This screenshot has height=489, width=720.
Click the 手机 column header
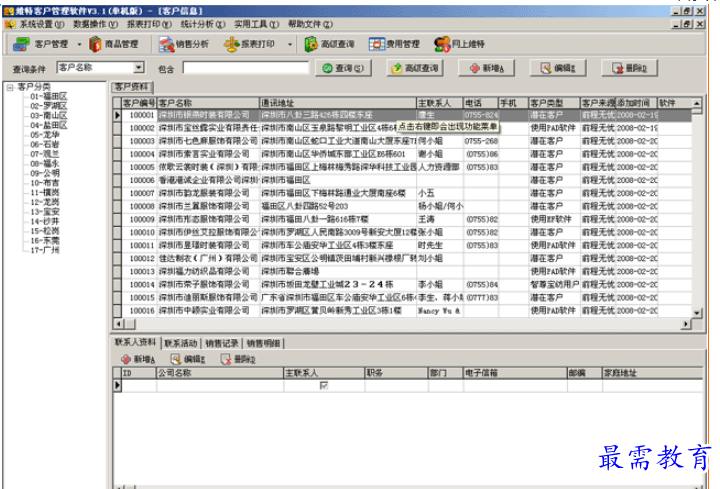click(513, 103)
